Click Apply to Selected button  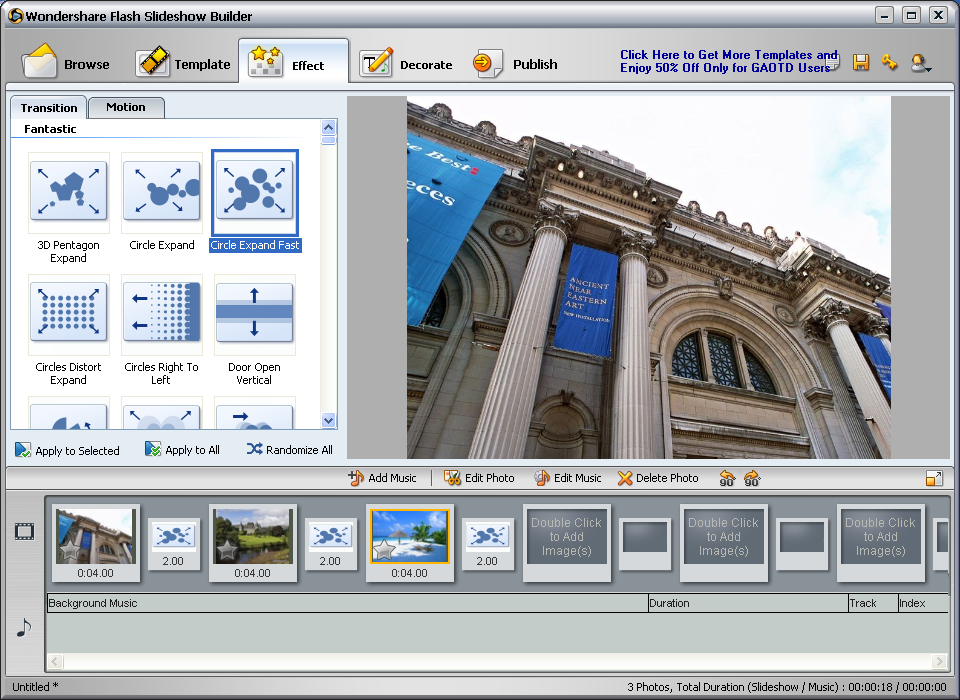(67, 450)
